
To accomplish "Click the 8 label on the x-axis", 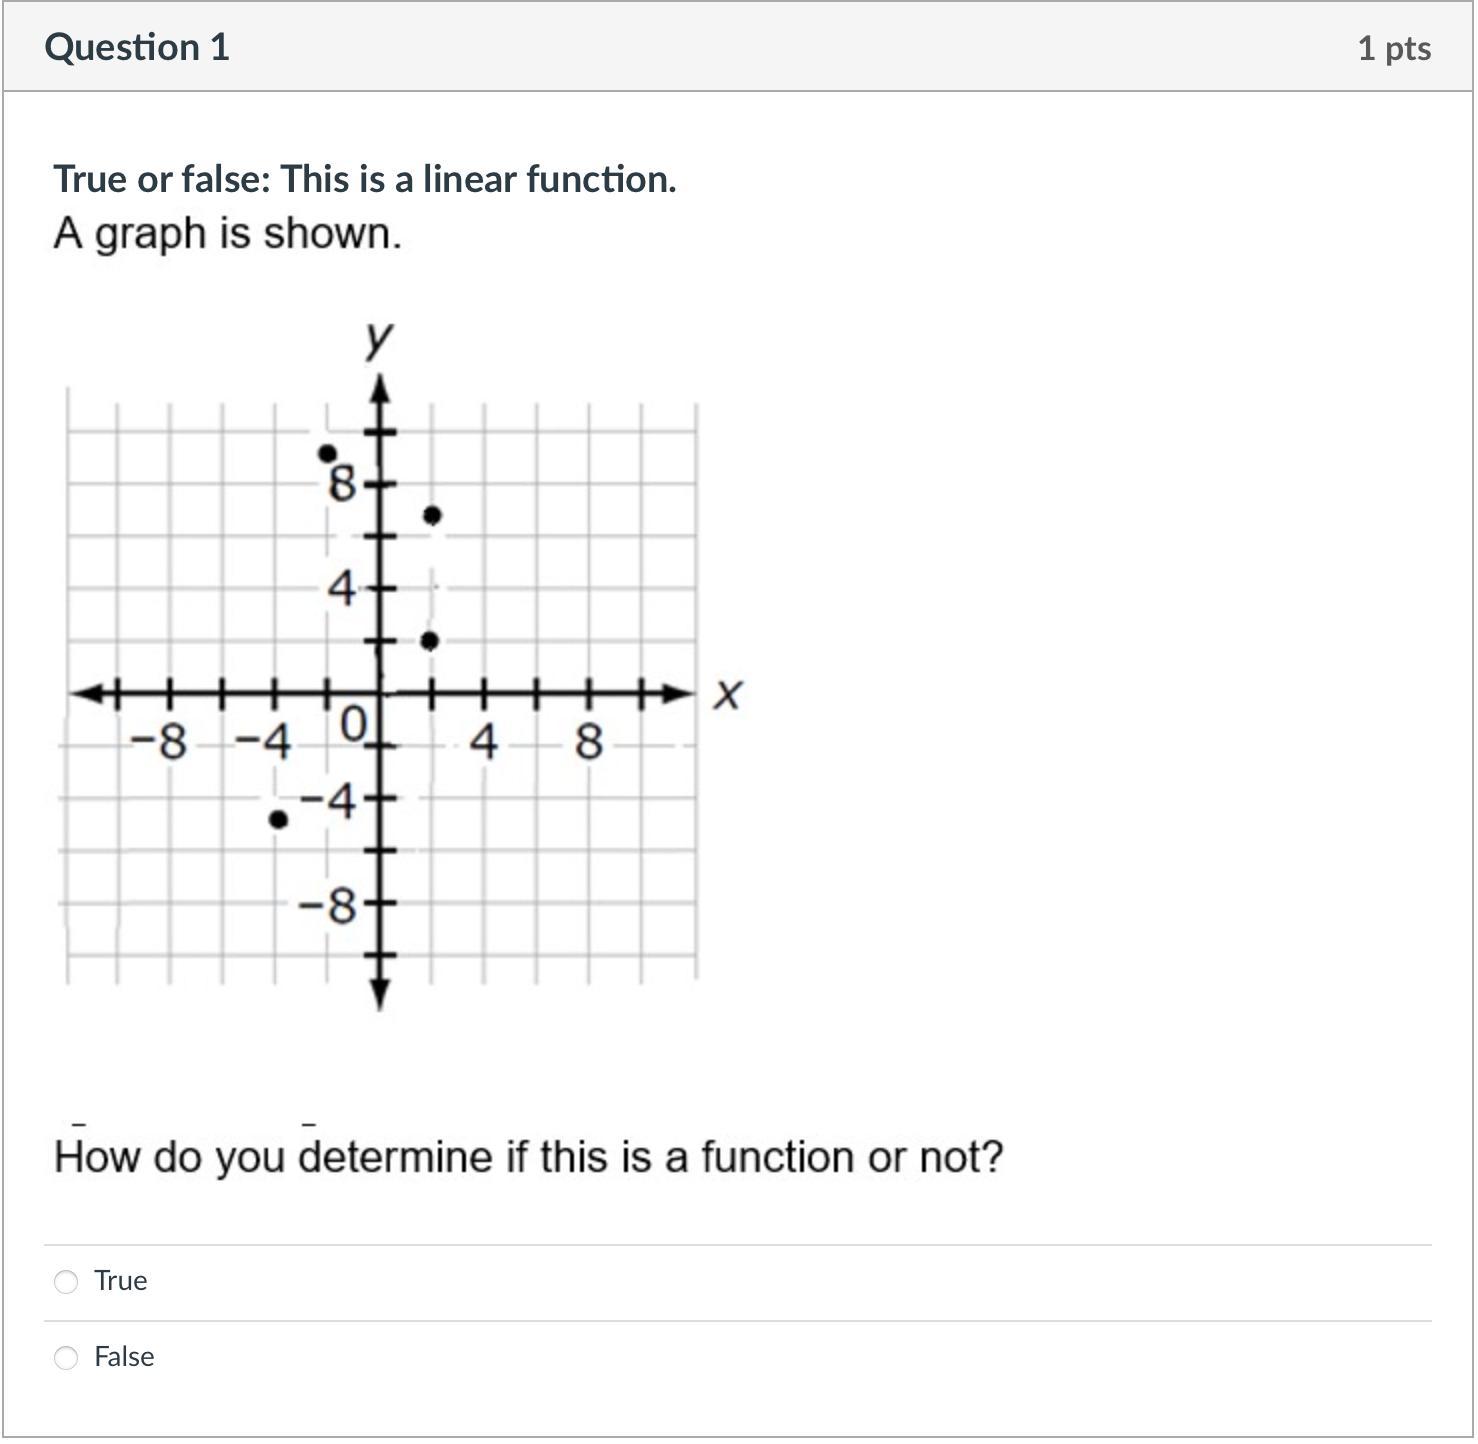I will [x=588, y=742].
